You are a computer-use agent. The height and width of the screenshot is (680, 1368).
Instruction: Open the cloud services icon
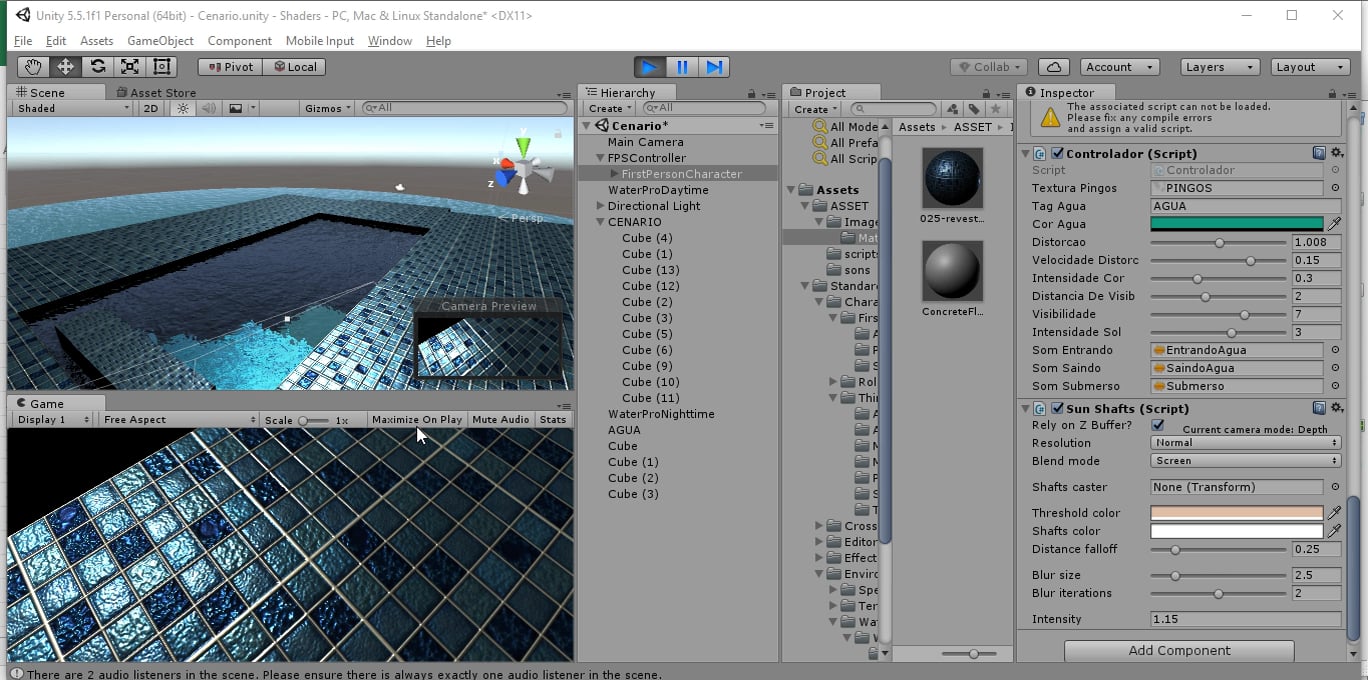pyautogui.click(x=1053, y=67)
